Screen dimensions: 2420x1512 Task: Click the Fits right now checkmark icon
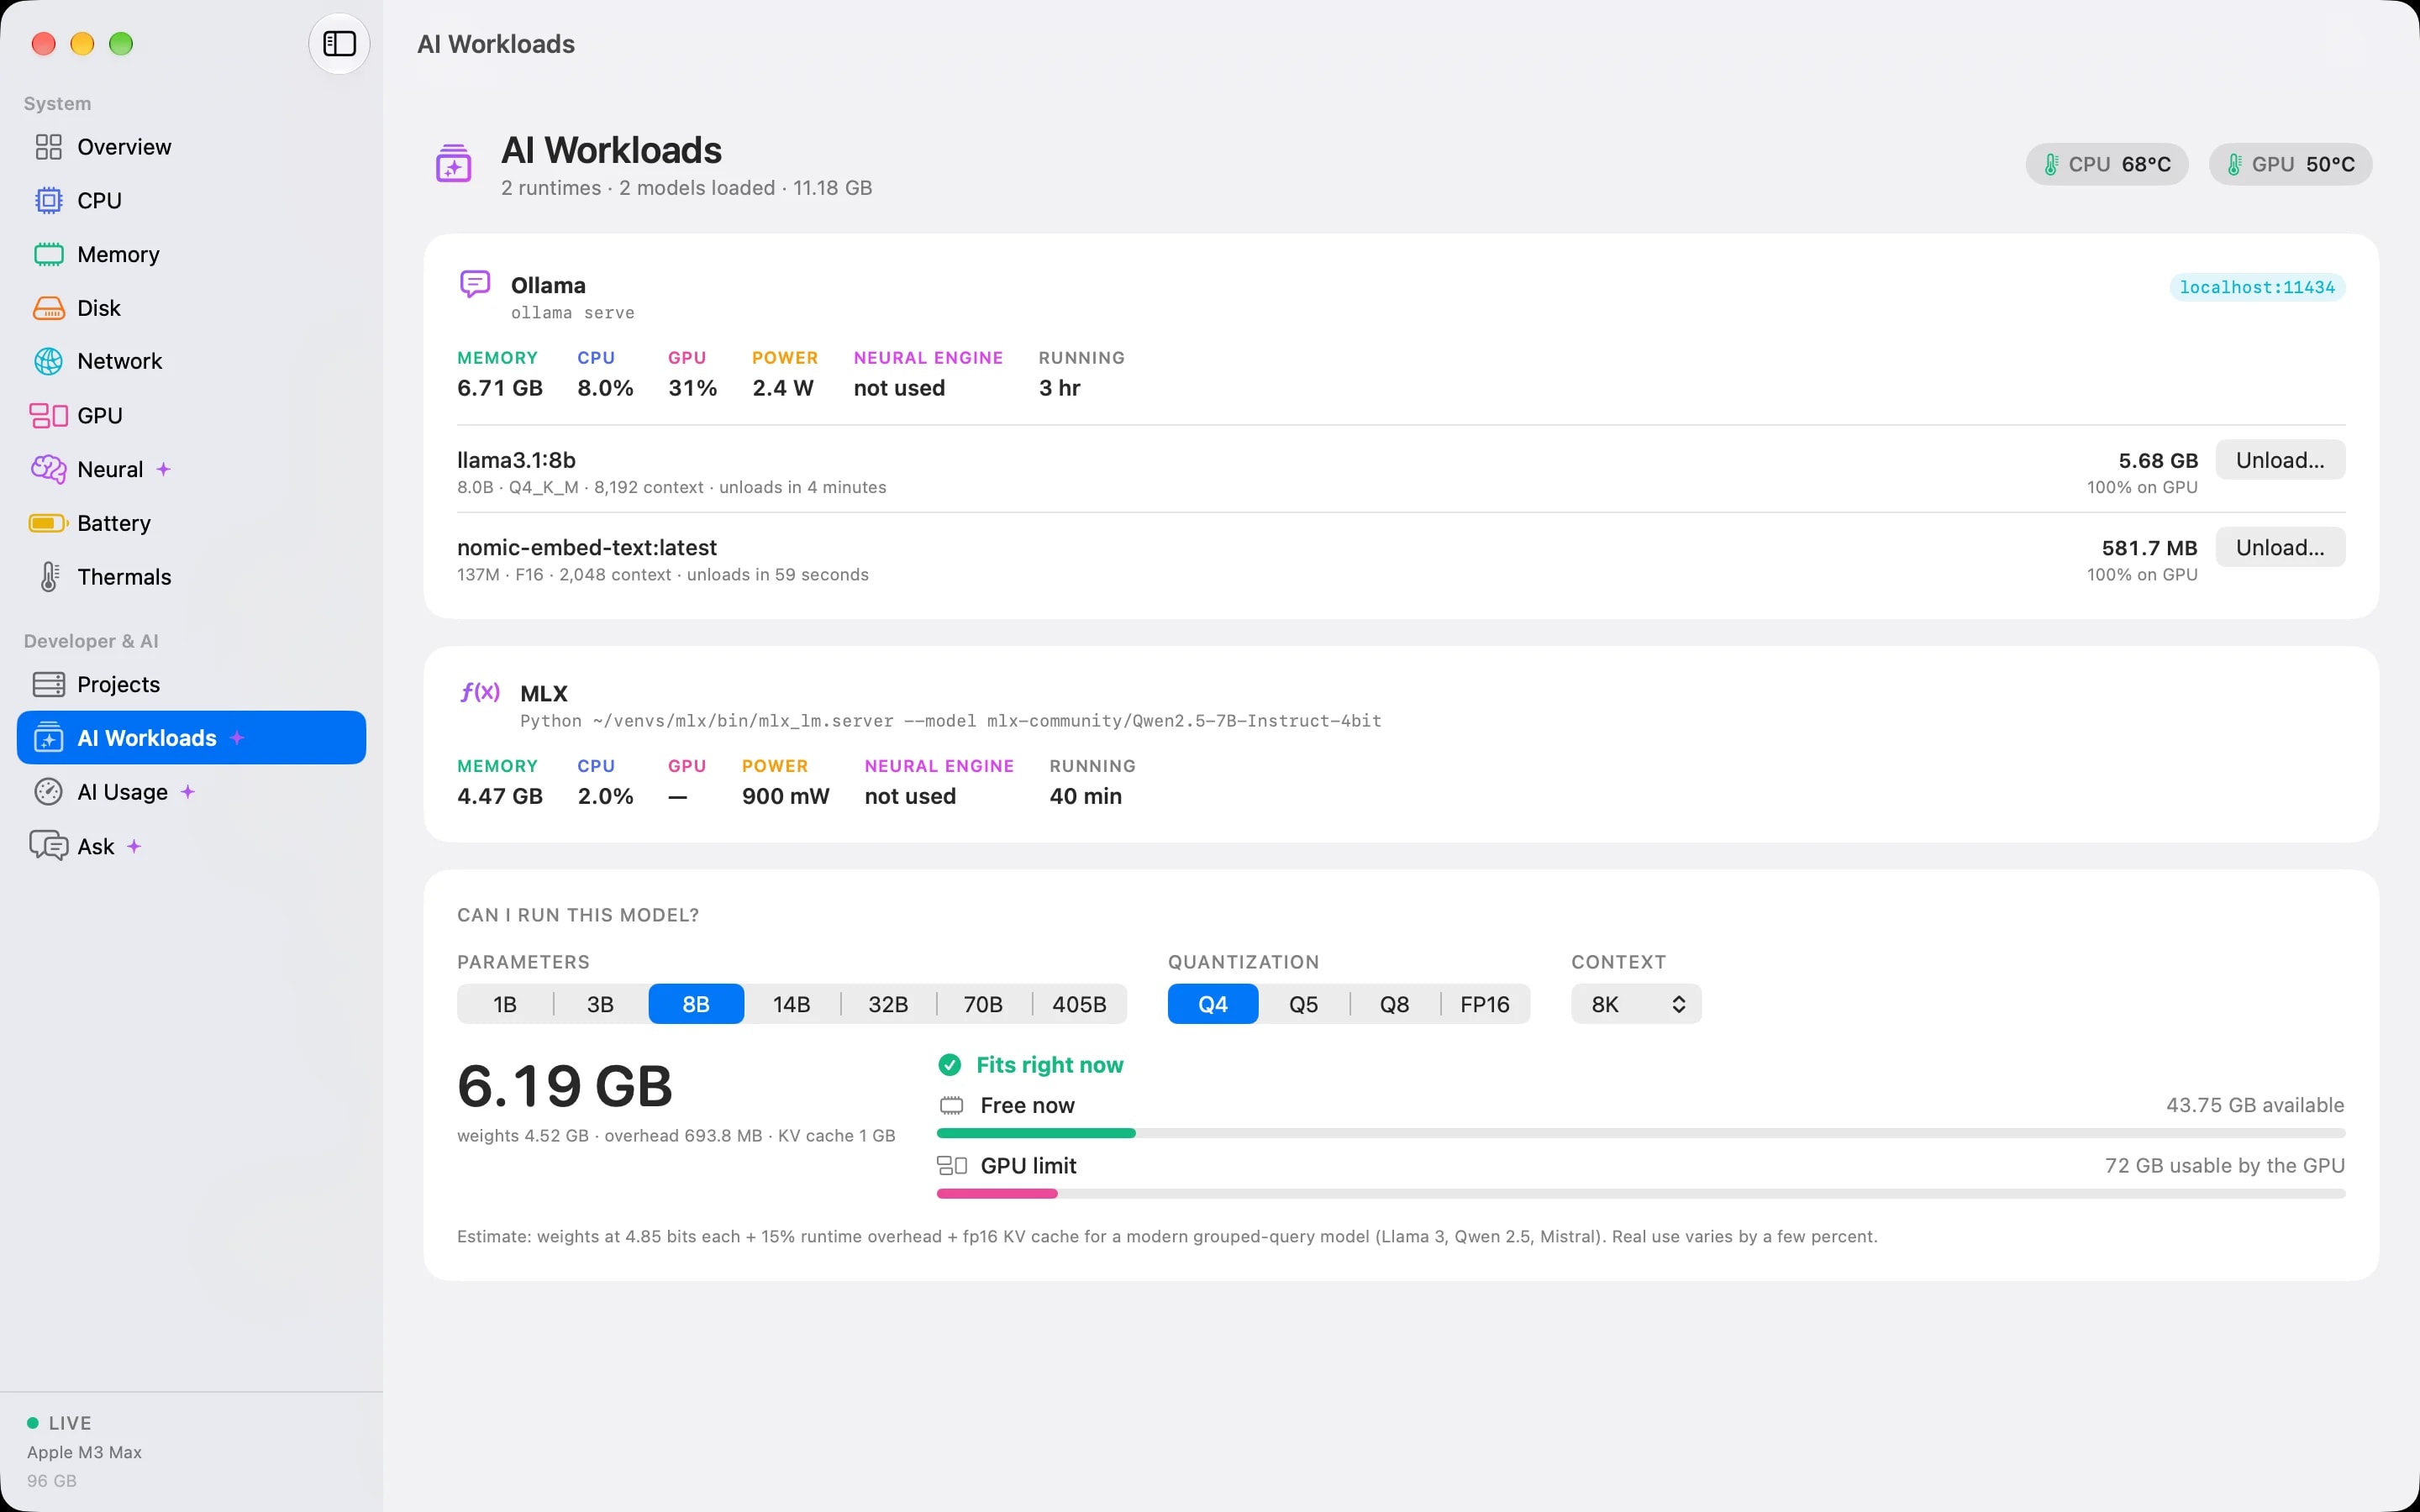click(949, 1065)
